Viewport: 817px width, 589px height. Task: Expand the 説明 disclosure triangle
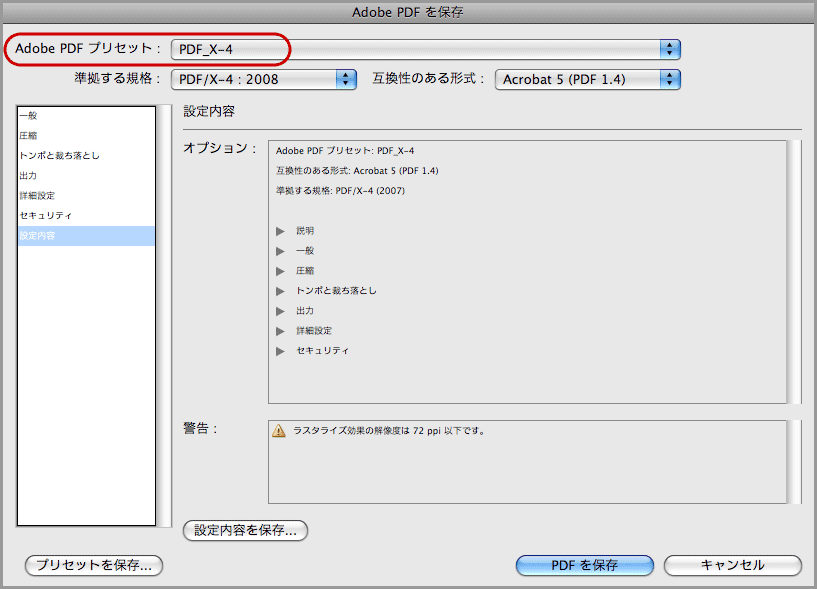click(x=280, y=231)
